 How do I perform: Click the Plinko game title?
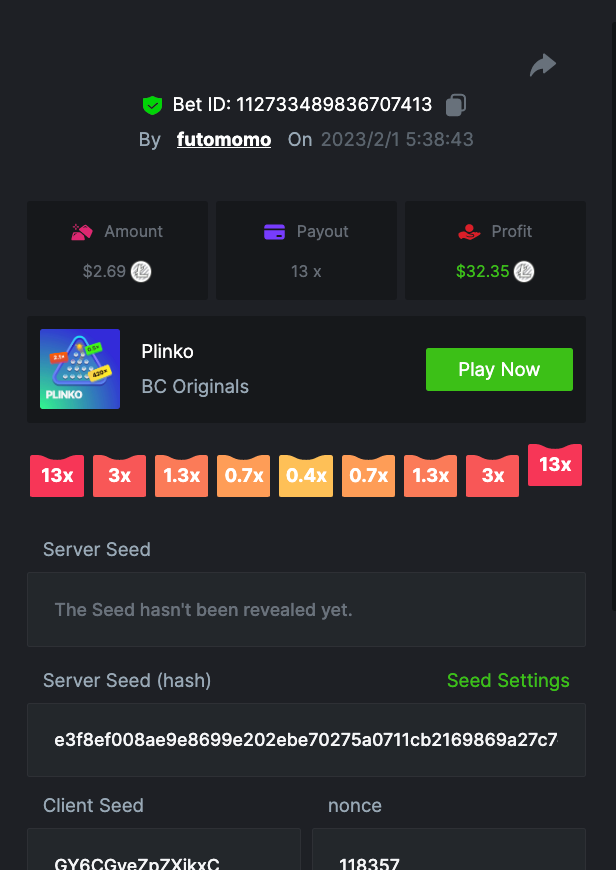pos(168,352)
